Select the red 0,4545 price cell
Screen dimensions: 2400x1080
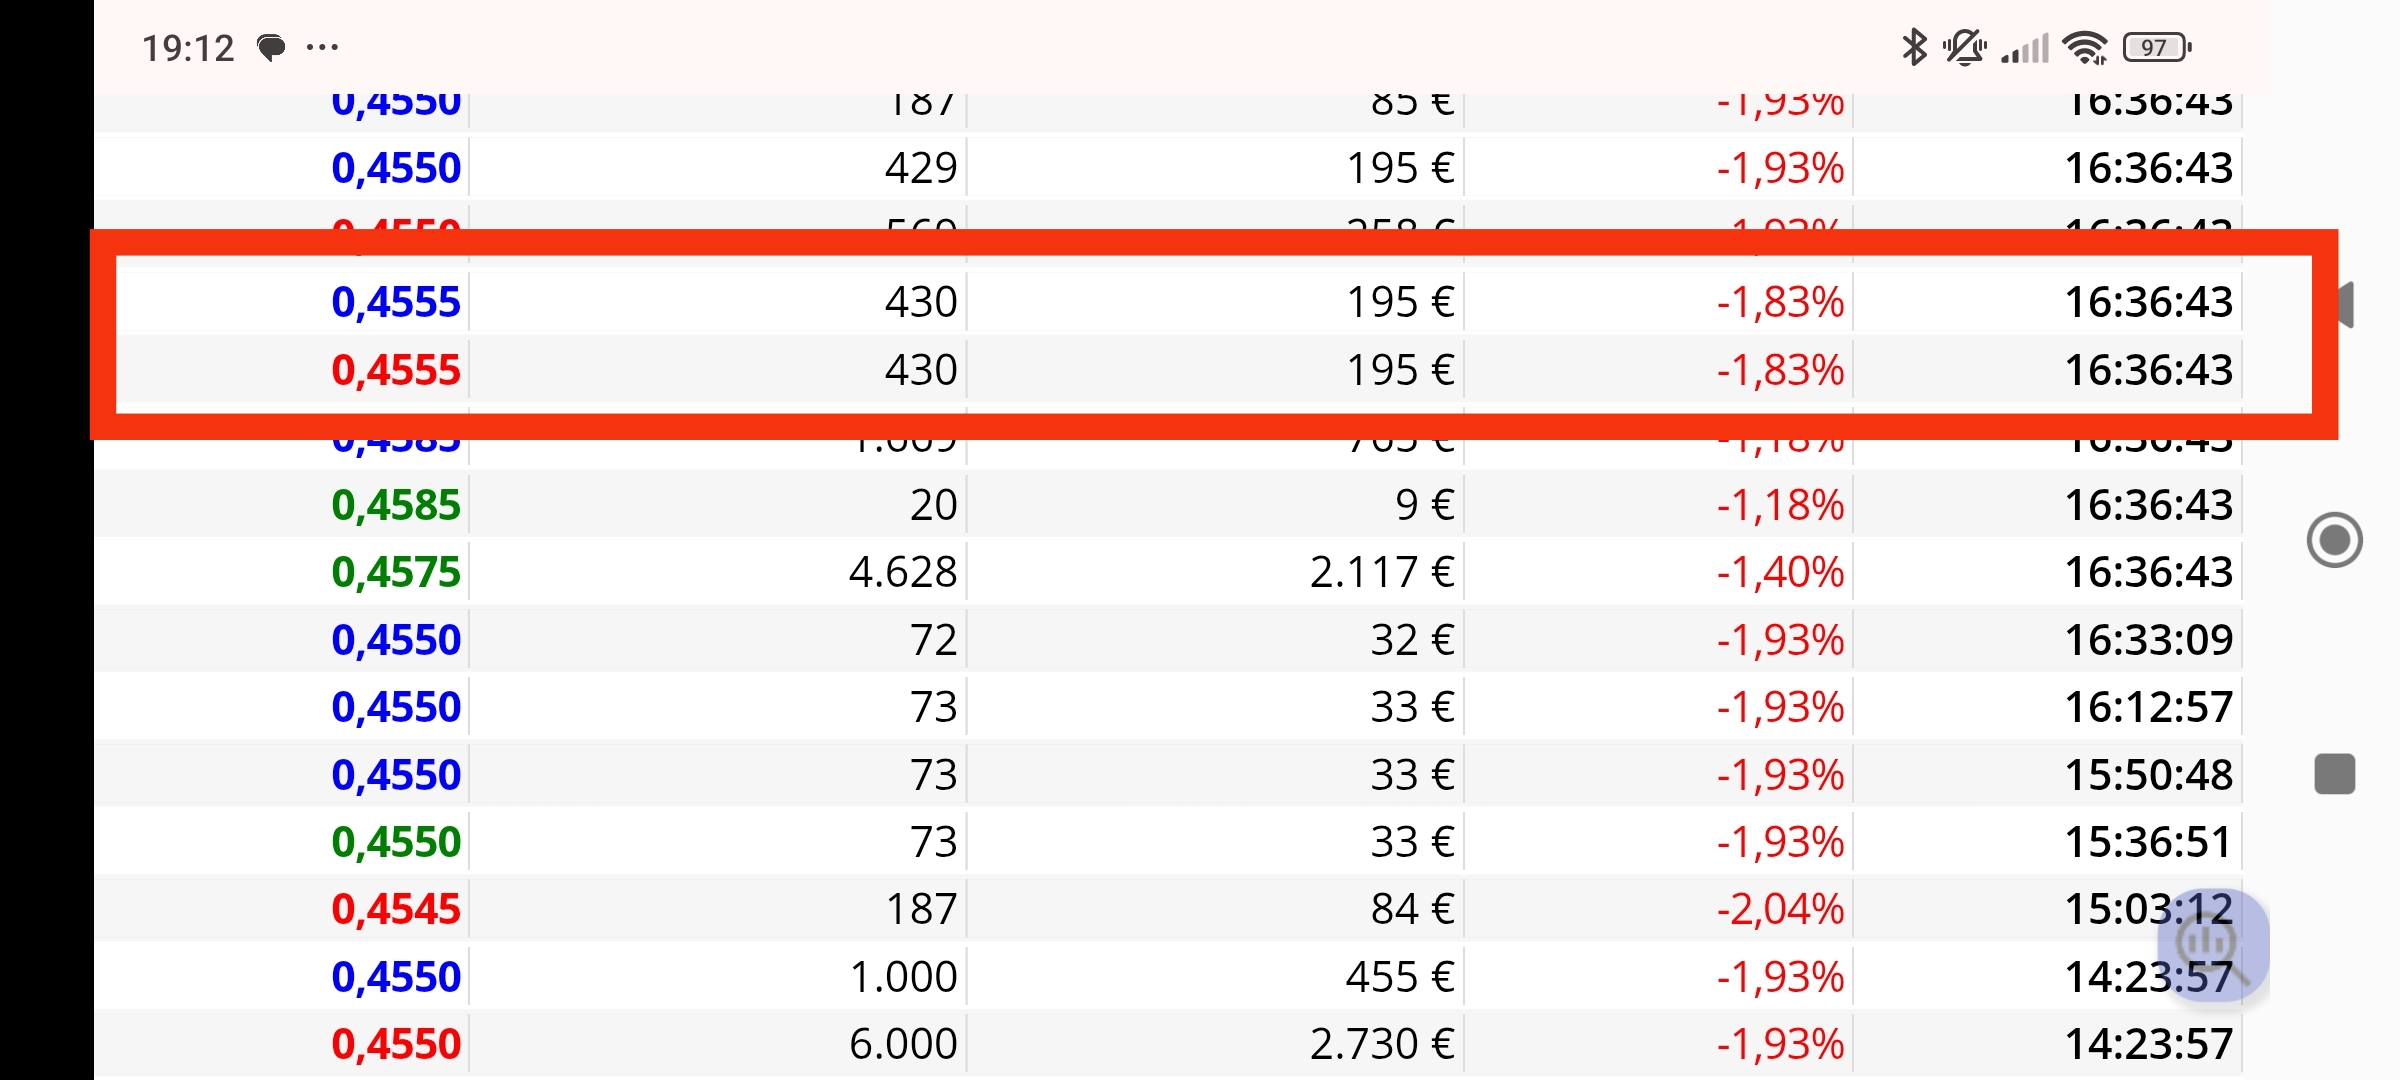tap(396, 909)
